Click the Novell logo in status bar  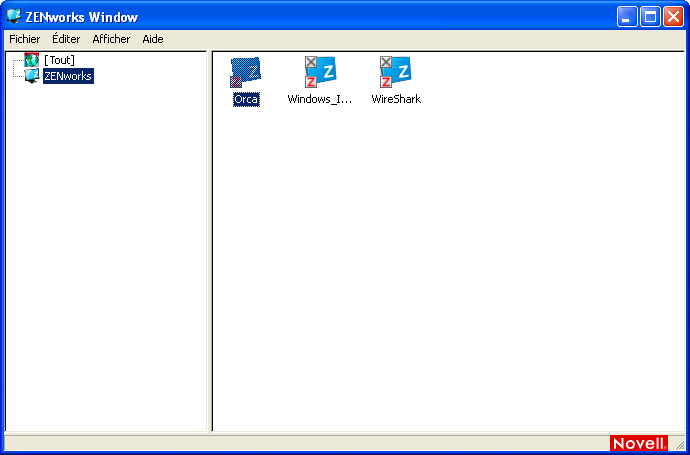(x=639, y=443)
